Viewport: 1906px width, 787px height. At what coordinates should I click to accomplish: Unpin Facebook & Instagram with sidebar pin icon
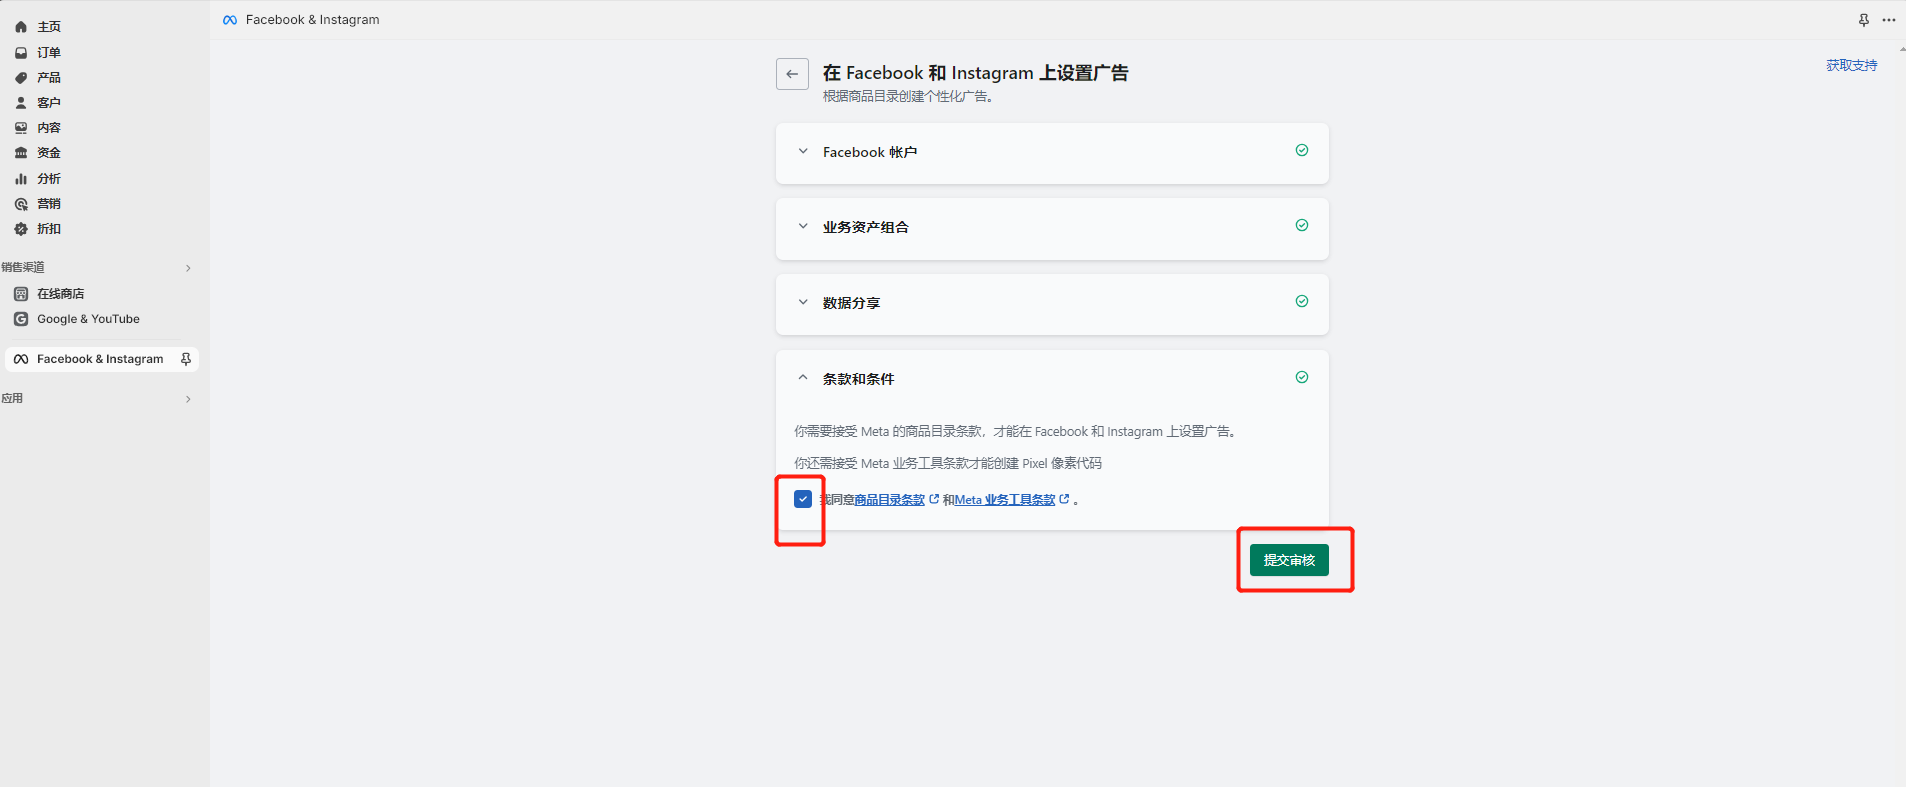(186, 359)
